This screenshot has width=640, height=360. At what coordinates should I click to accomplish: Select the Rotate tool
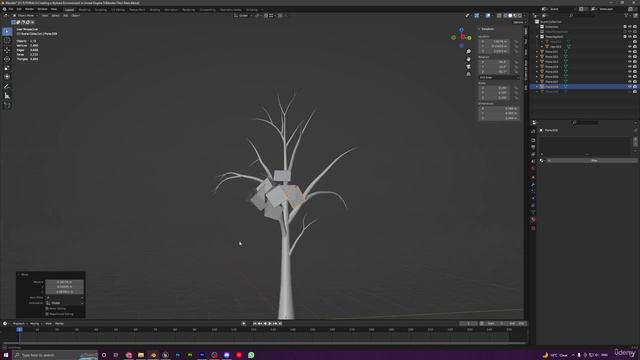[x=7, y=59]
